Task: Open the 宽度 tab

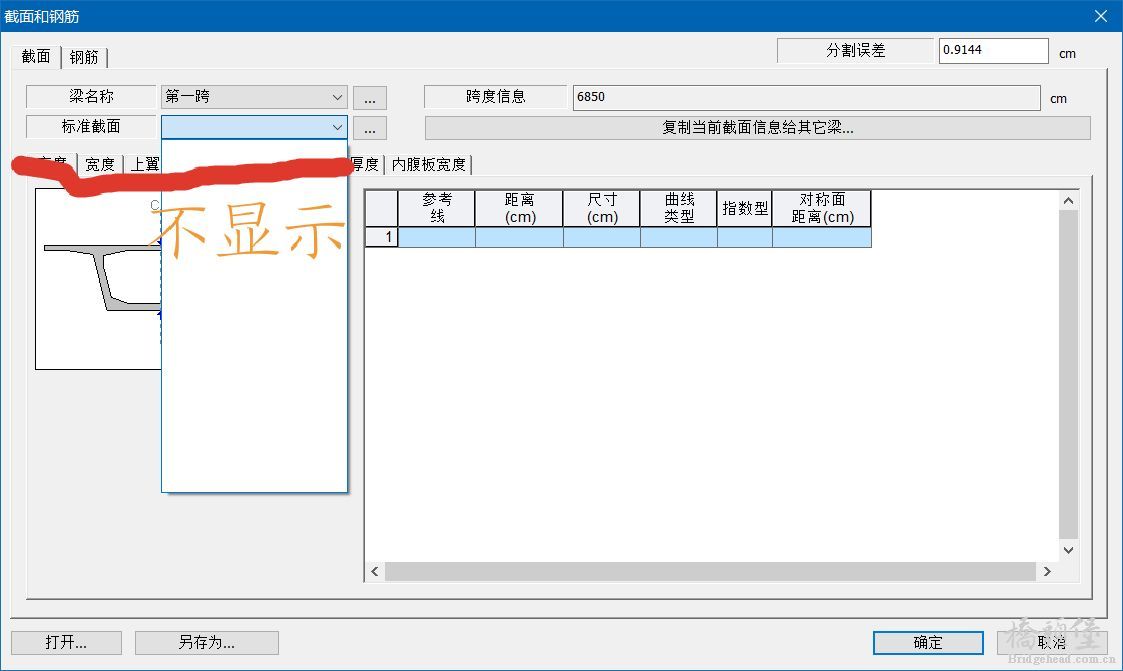Action: tap(100, 164)
